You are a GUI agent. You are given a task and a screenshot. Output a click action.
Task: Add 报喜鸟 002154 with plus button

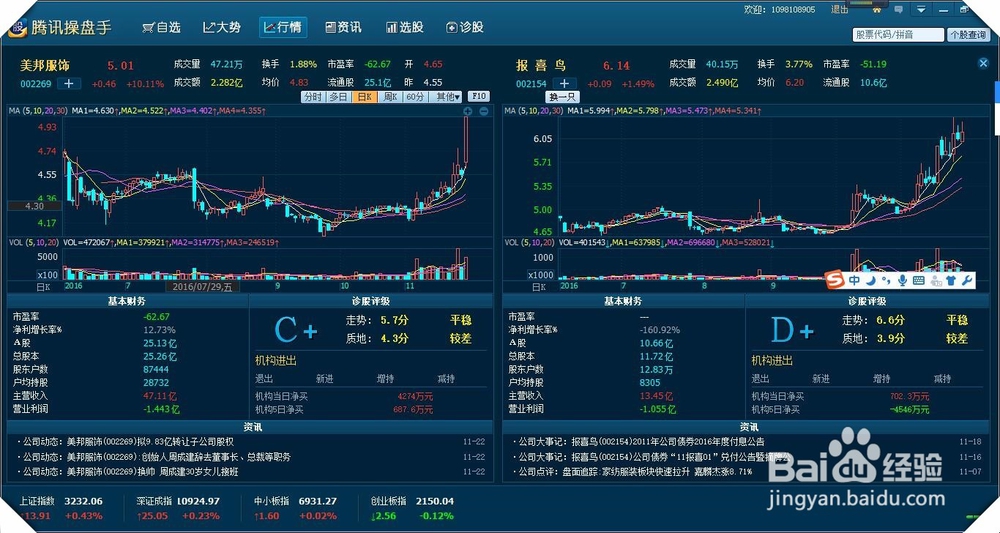pos(564,84)
